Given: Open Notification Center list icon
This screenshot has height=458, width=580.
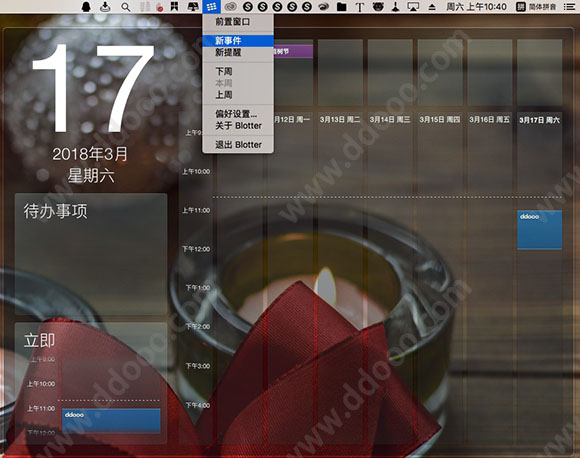Looking at the screenshot, I should pos(569,7).
